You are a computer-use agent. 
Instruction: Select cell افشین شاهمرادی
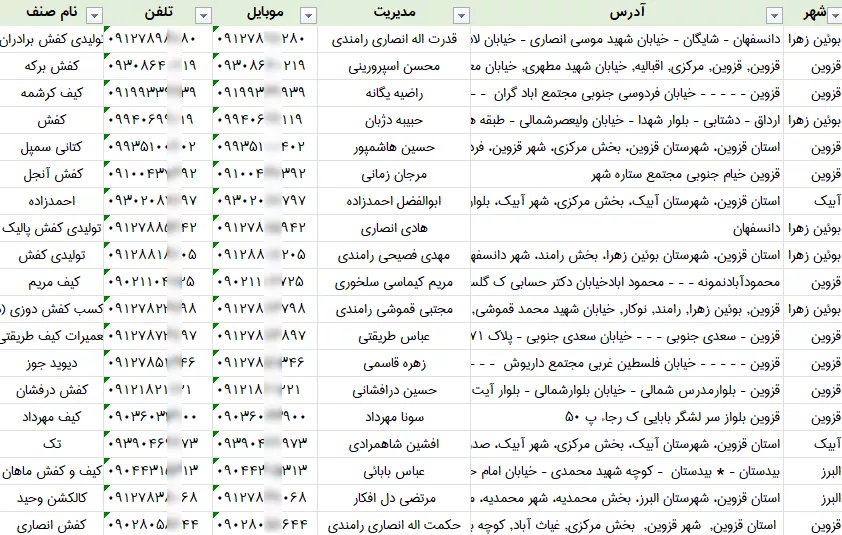(394, 444)
